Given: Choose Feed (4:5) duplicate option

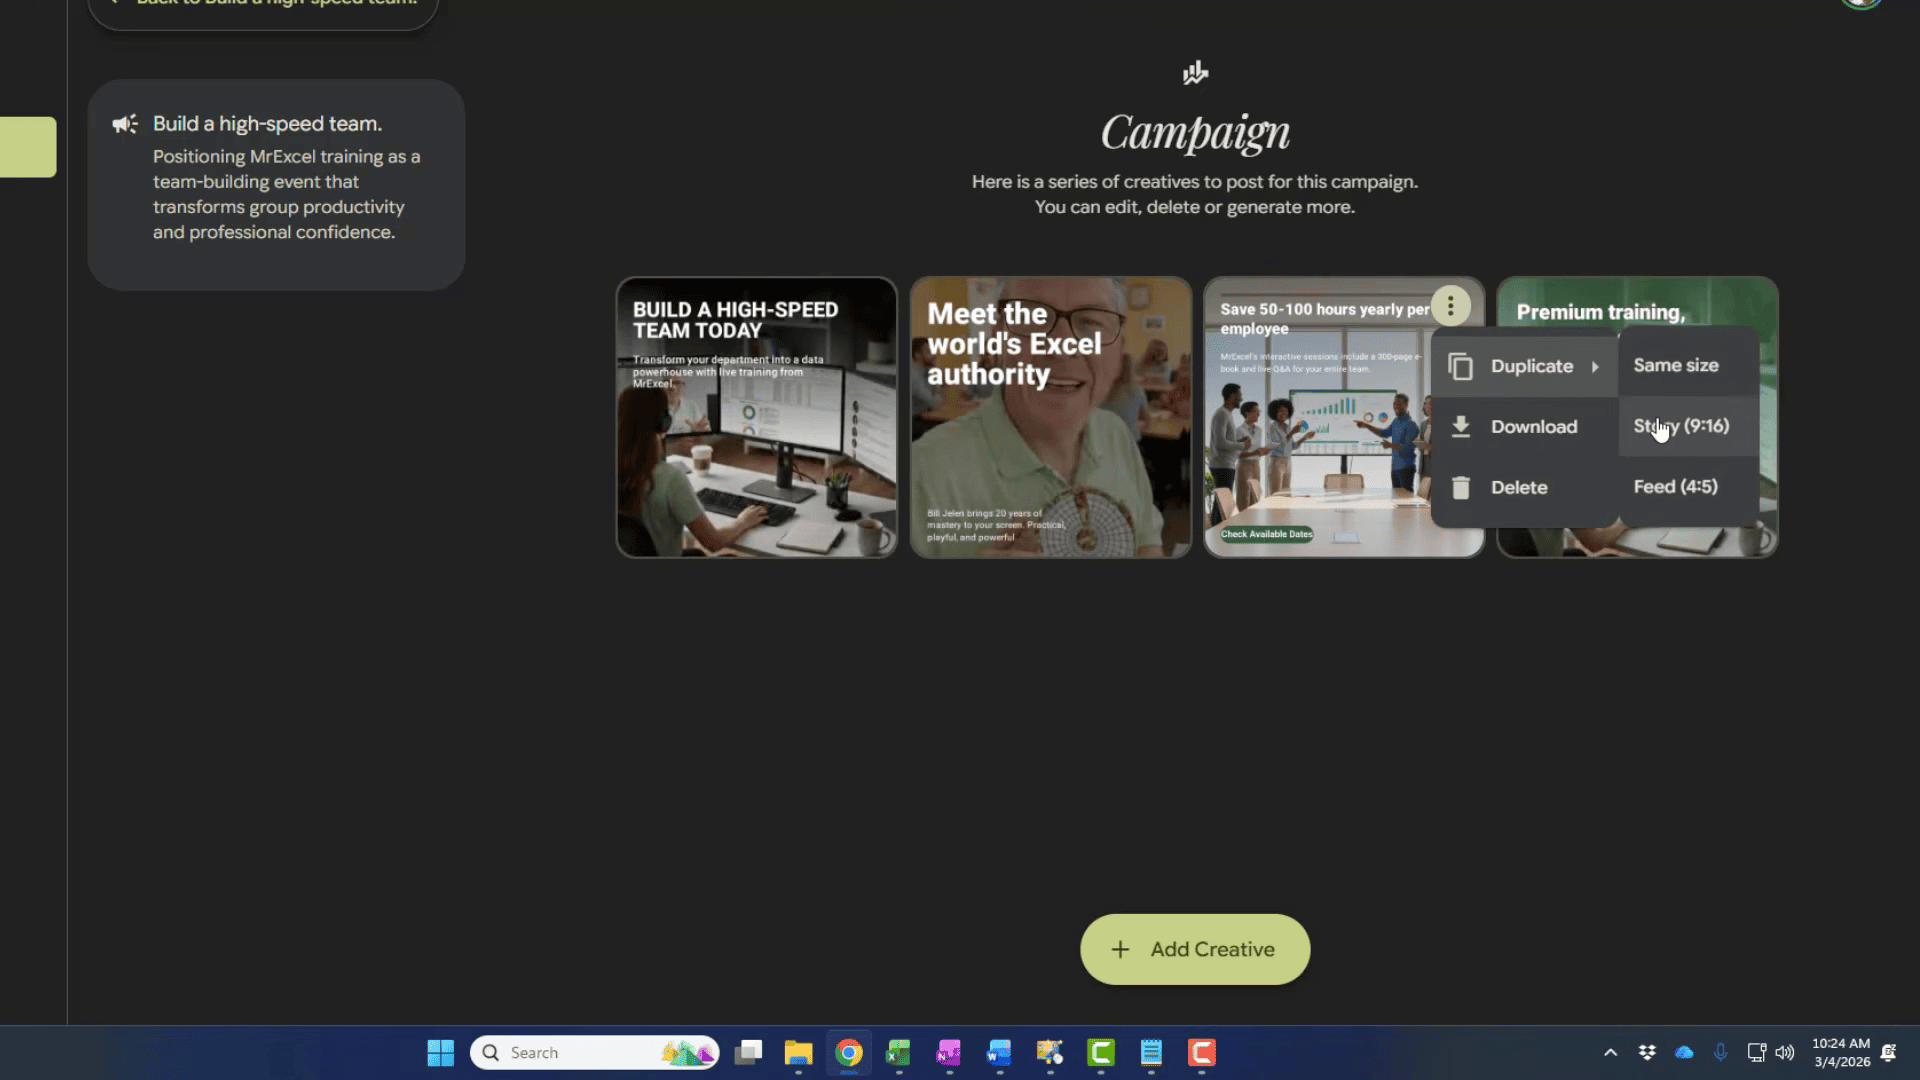Looking at the screenshot, I should (1689, 487).
